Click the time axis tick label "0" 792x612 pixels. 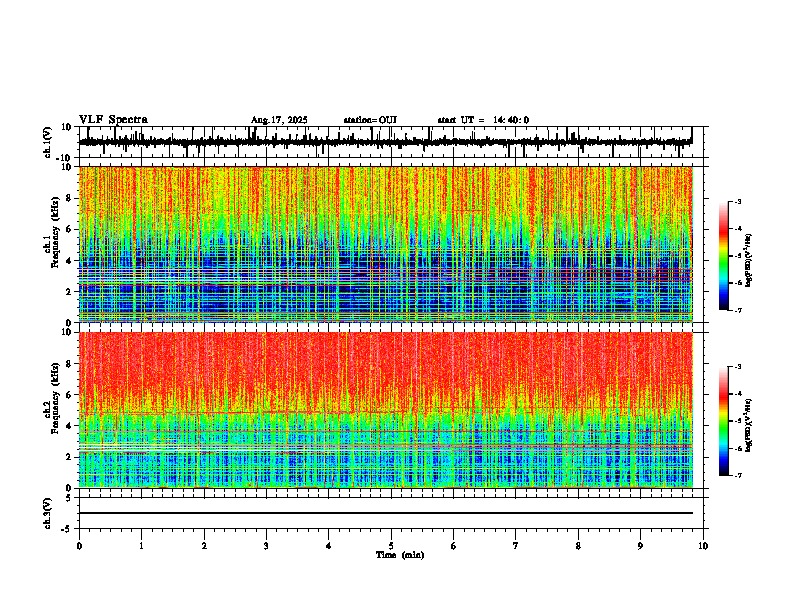(79, 546)
